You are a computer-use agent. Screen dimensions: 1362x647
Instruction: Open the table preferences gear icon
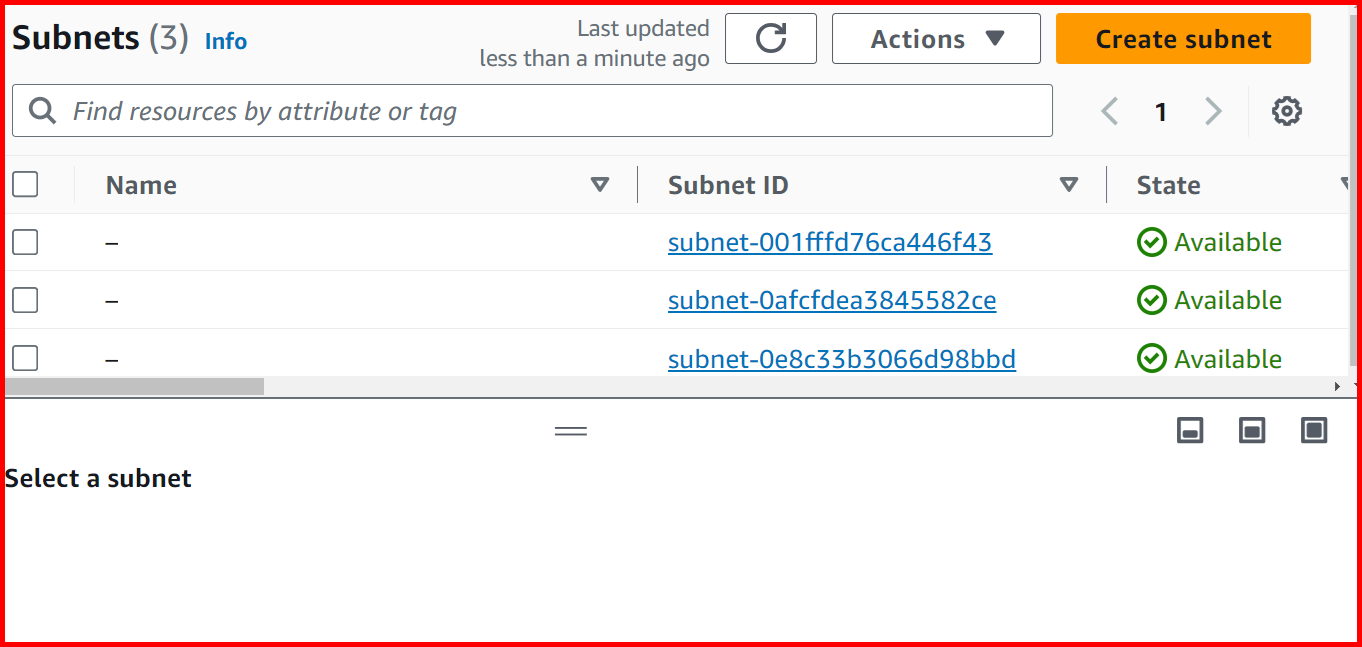pyautogui.click(x=1287, y=111)
